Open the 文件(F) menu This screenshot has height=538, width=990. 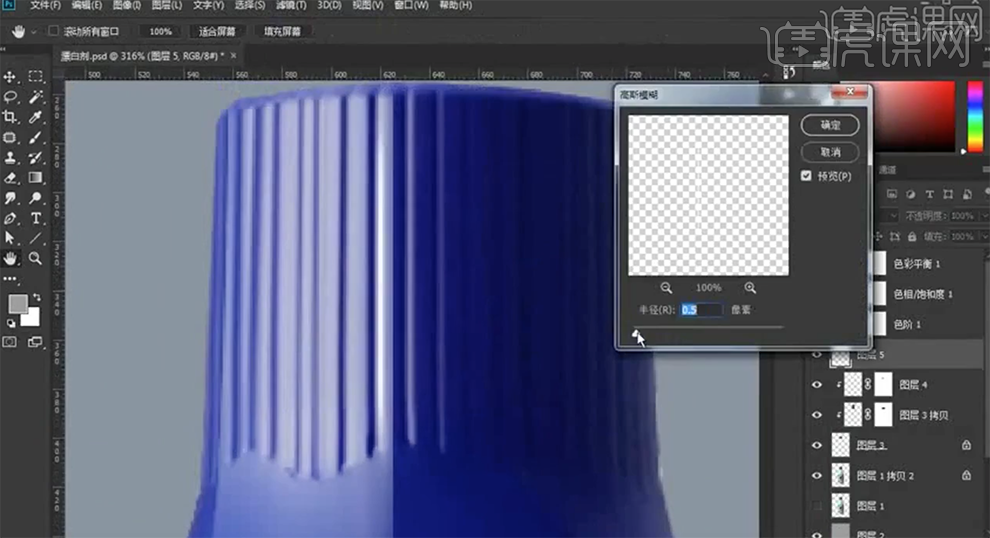point(46,5)
